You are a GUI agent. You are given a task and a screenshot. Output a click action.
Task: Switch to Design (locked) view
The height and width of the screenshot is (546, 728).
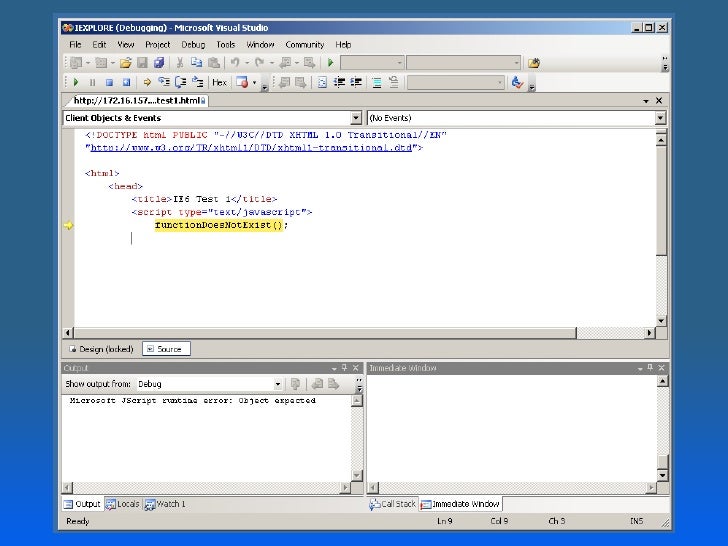(99, 349)
